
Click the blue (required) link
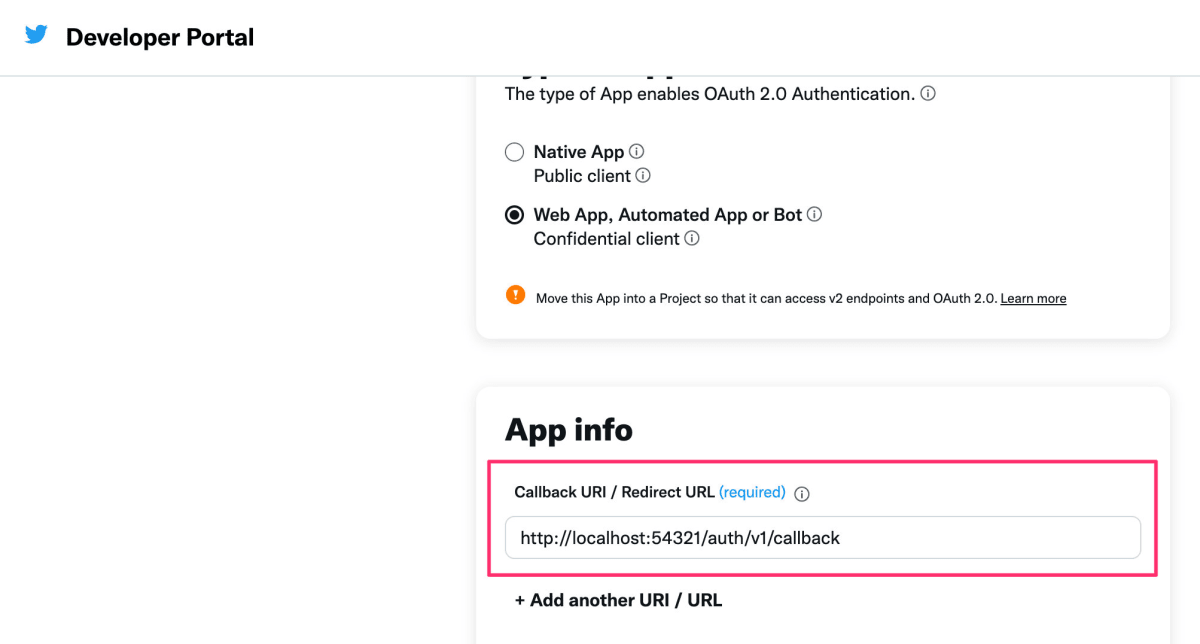click(x=752, y=492)
